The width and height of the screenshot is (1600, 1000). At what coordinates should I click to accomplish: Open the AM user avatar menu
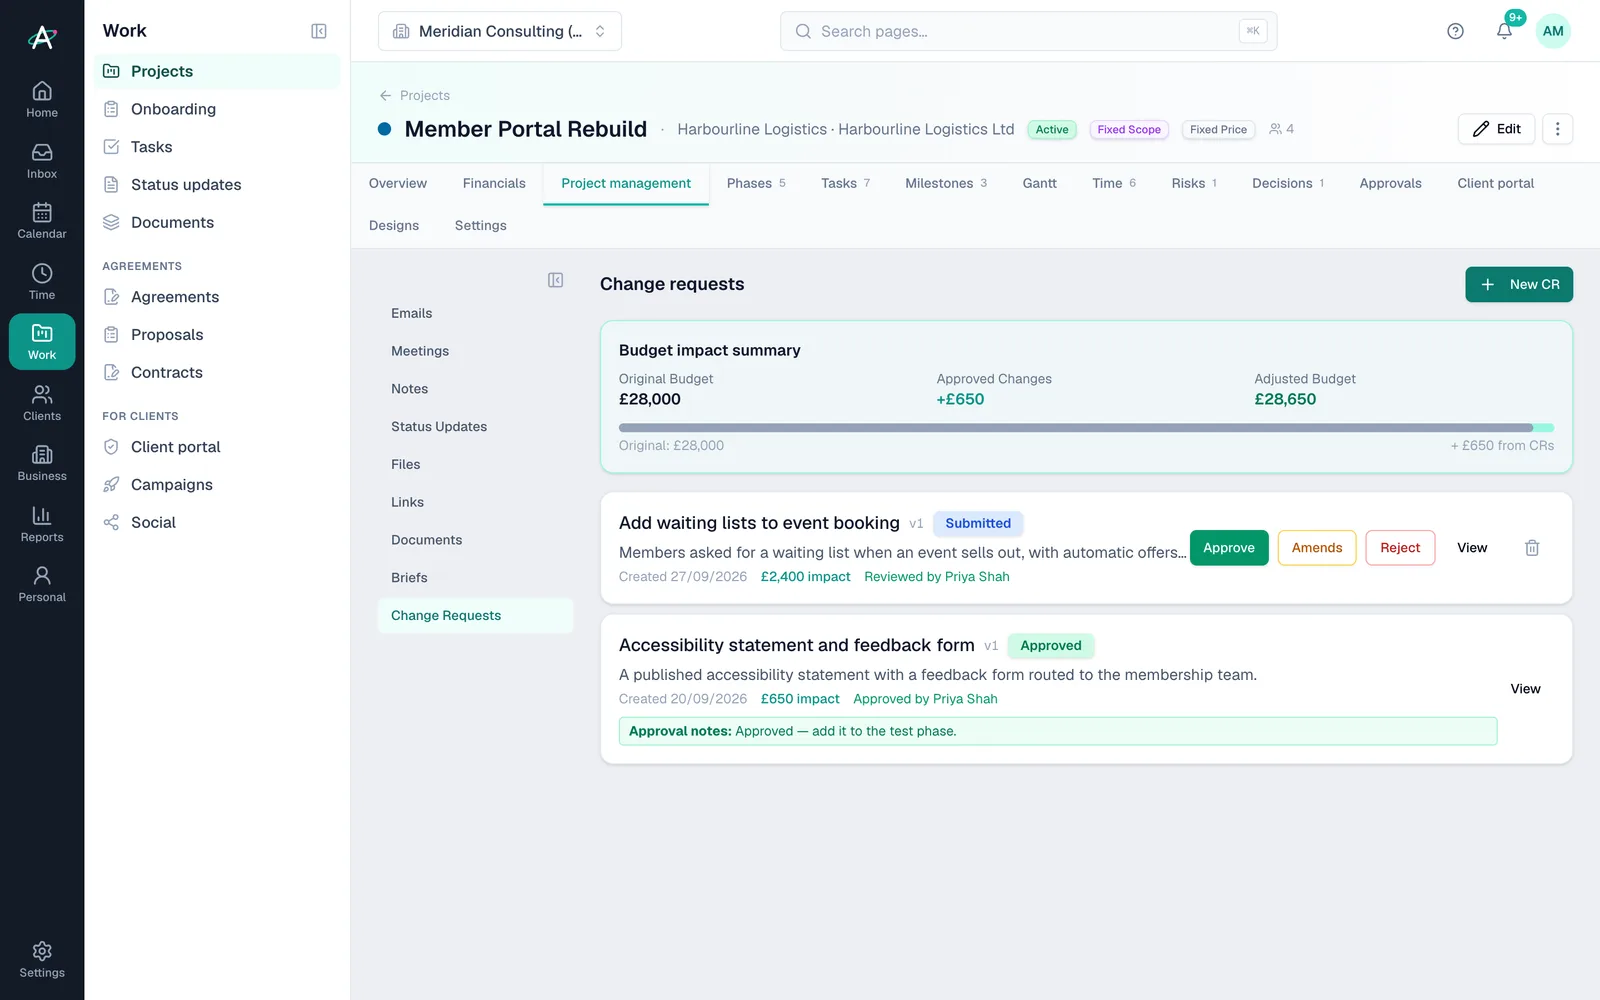pyautogui.click(x=1553, y=31)
